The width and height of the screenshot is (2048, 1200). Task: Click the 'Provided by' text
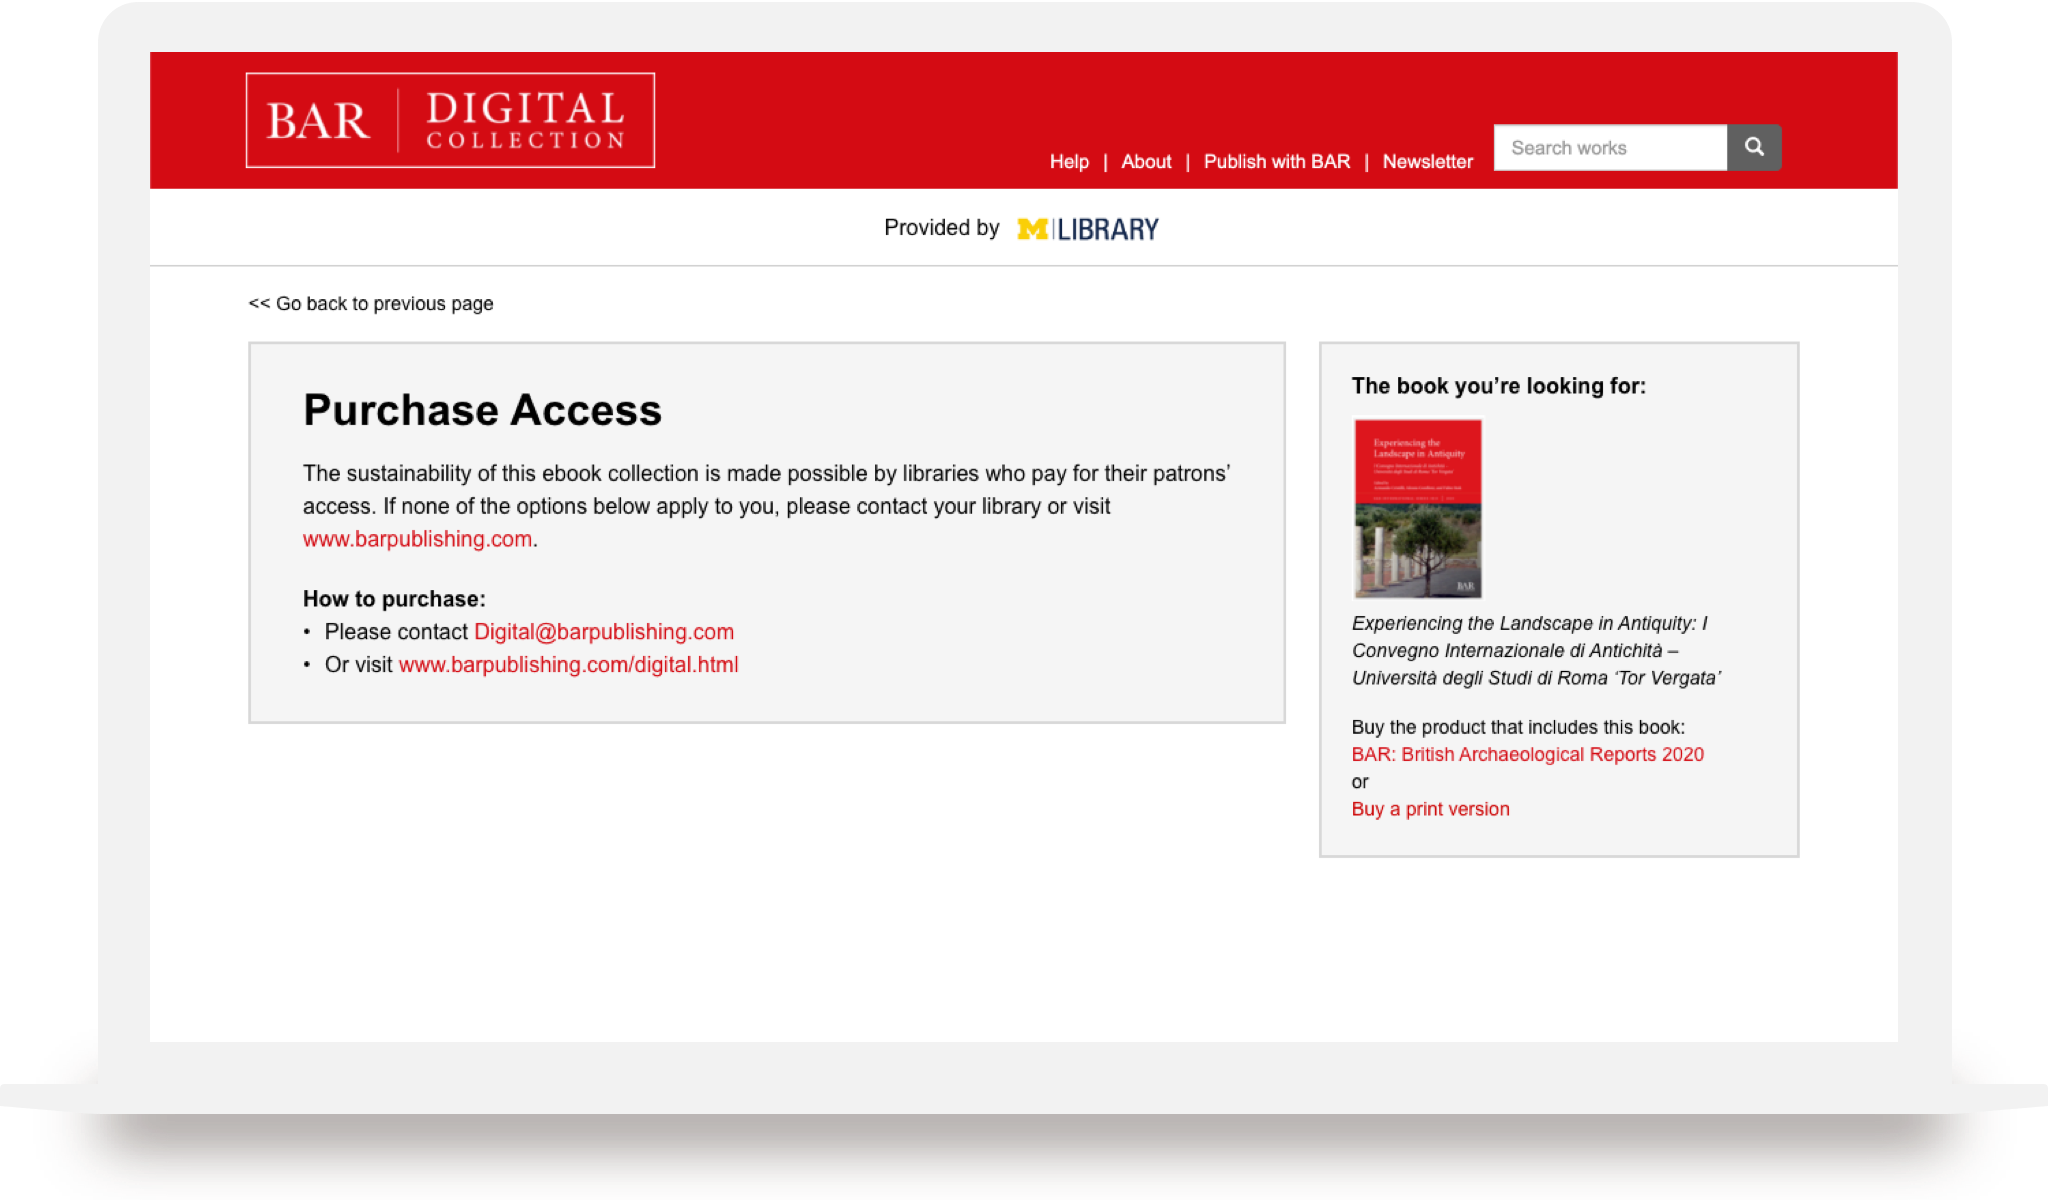pyautogui.click(x=942, y=228)
